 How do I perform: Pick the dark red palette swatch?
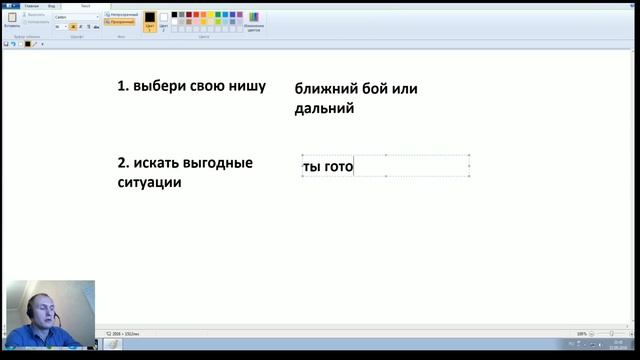[x=189, y=15]
